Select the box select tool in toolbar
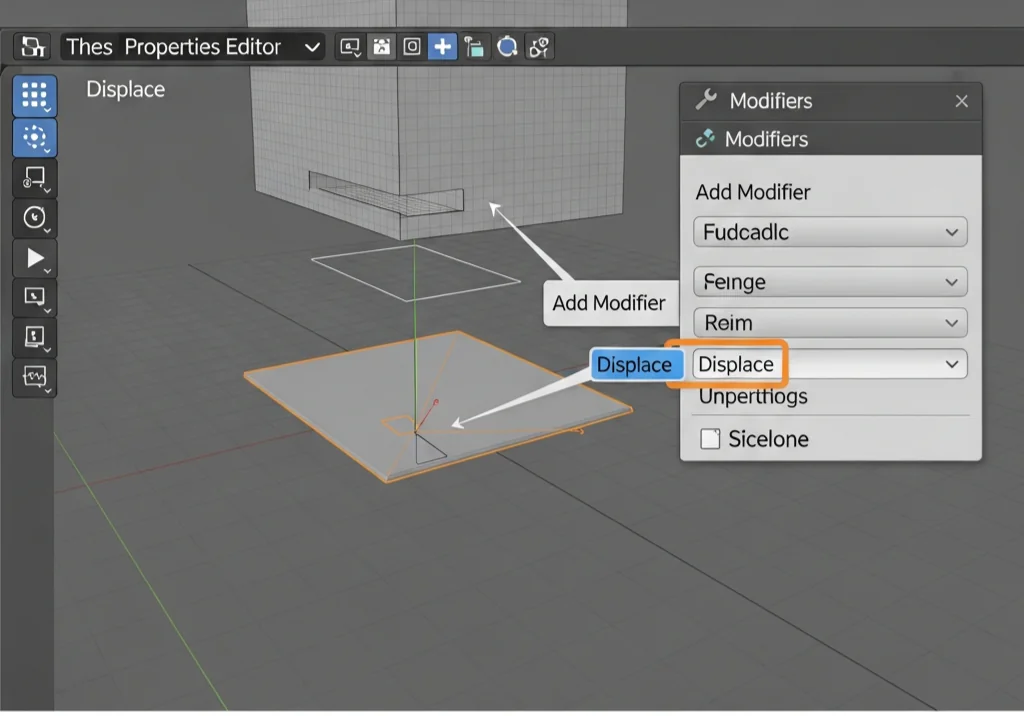Viewport: 1024px width, 716px height. [35, 178]
